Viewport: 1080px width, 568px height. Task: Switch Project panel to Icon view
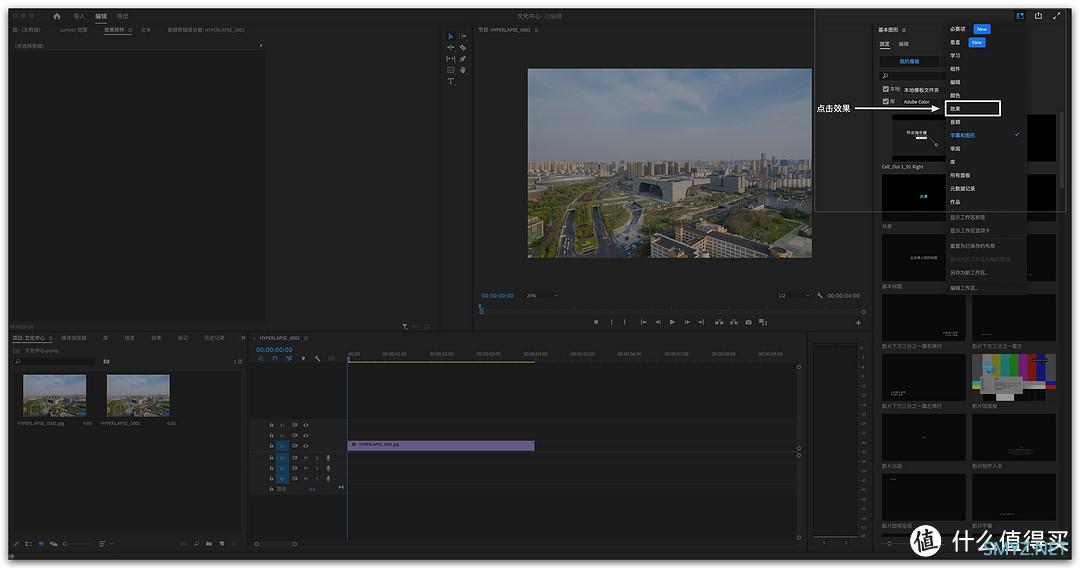41,544
